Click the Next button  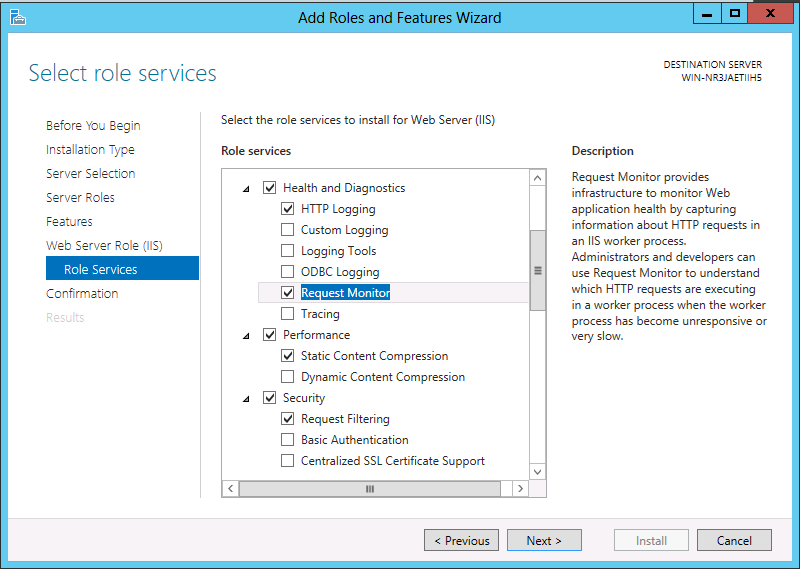point(544,540)
